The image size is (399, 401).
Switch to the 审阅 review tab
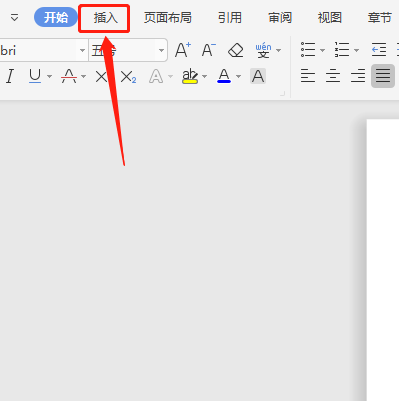[280, 18]
